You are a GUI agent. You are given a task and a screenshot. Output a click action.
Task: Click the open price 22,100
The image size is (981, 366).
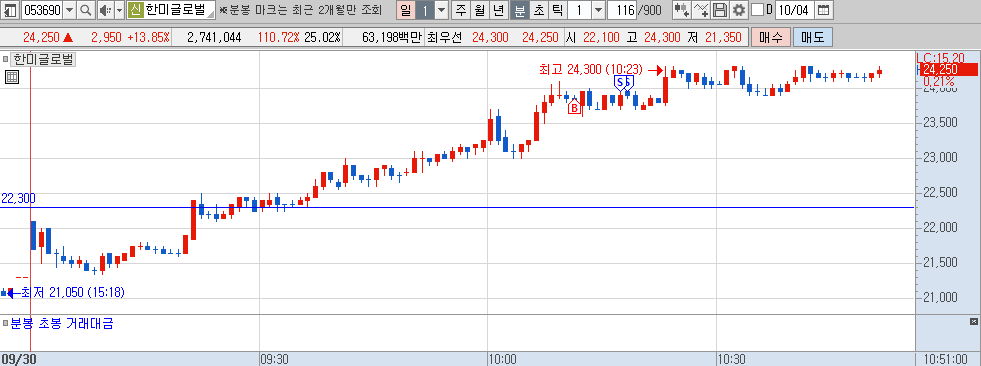(x=601, y=38)
